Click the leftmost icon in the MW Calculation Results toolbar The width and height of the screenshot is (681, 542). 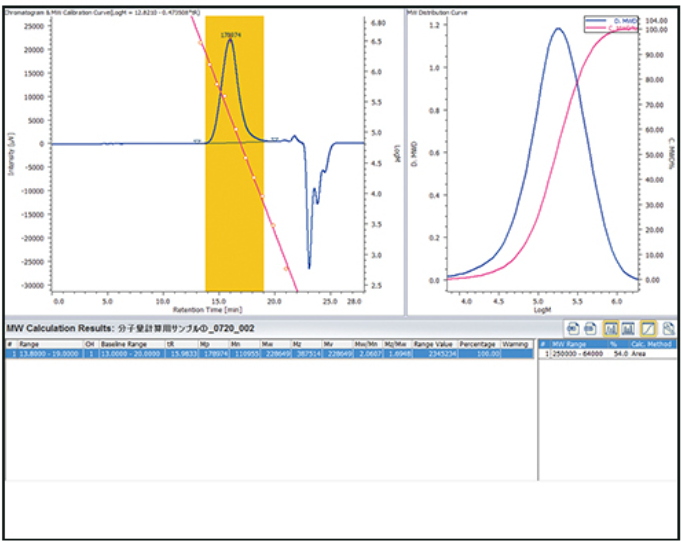pos(571,328)
